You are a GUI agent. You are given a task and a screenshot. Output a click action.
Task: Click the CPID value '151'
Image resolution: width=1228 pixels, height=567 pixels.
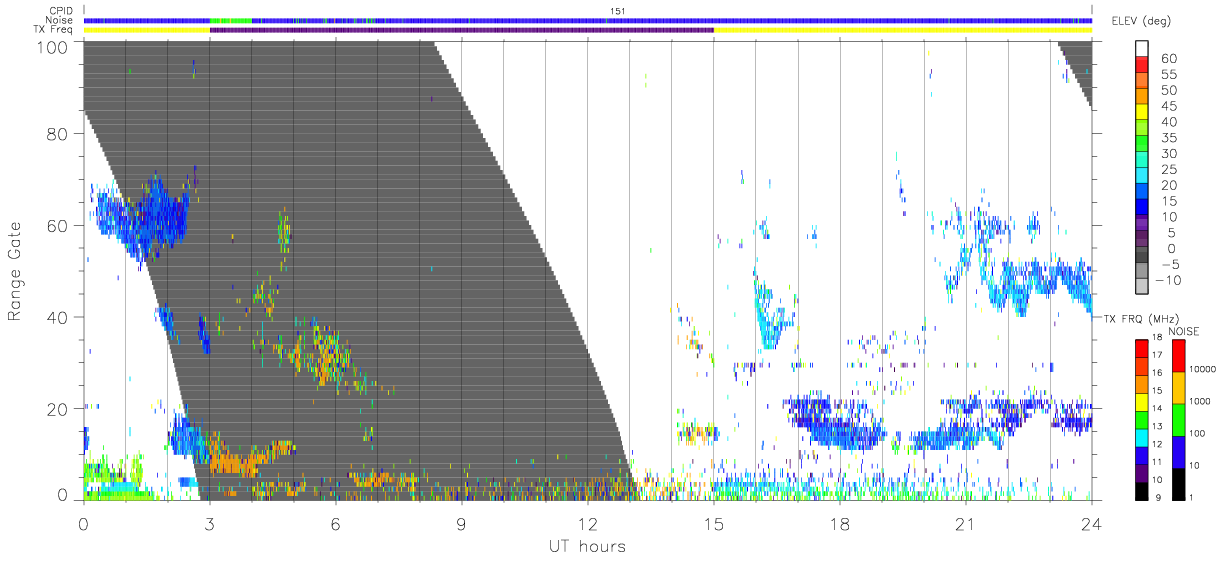[617, 11]
